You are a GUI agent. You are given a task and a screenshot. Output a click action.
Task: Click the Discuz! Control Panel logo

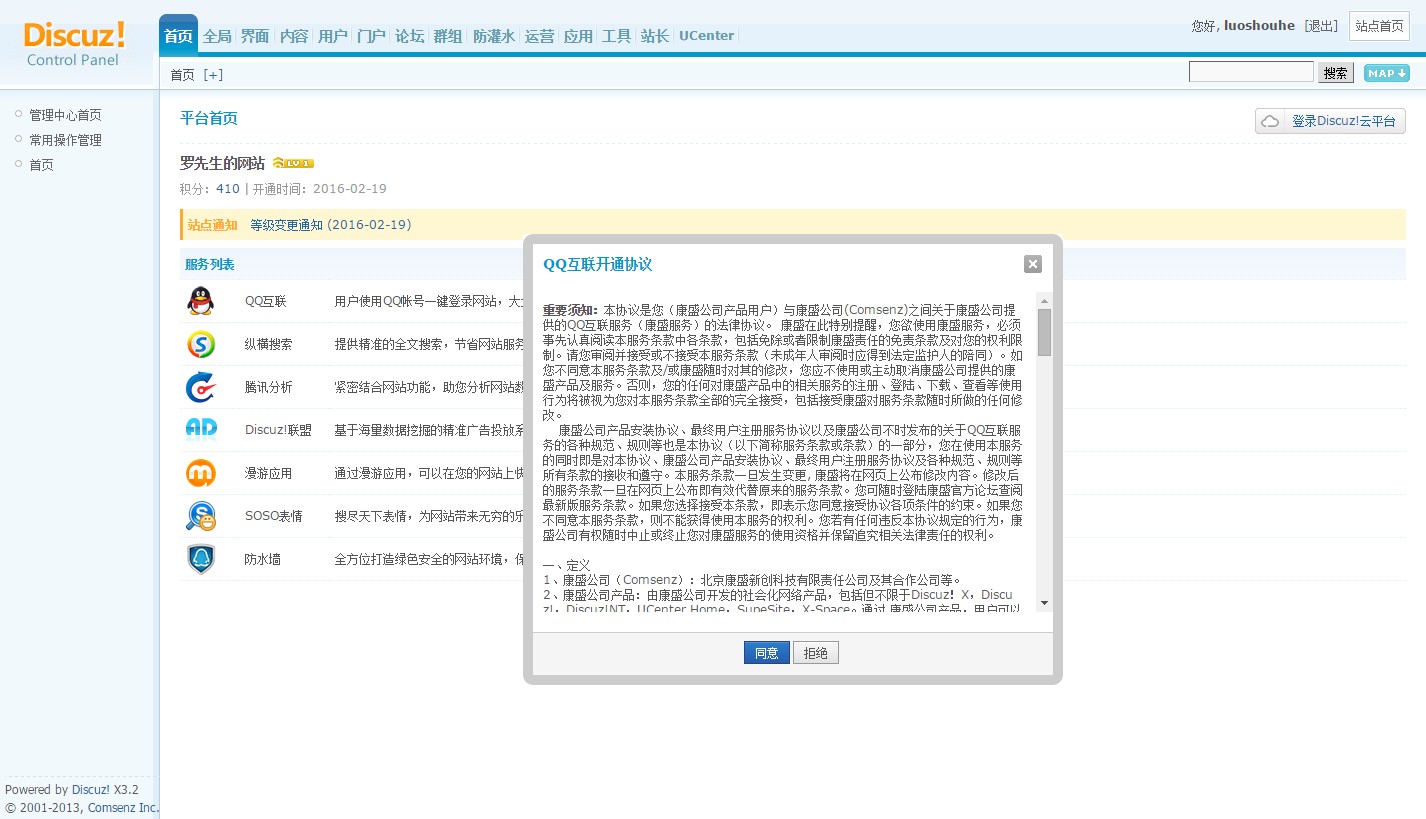coord(74,43)
